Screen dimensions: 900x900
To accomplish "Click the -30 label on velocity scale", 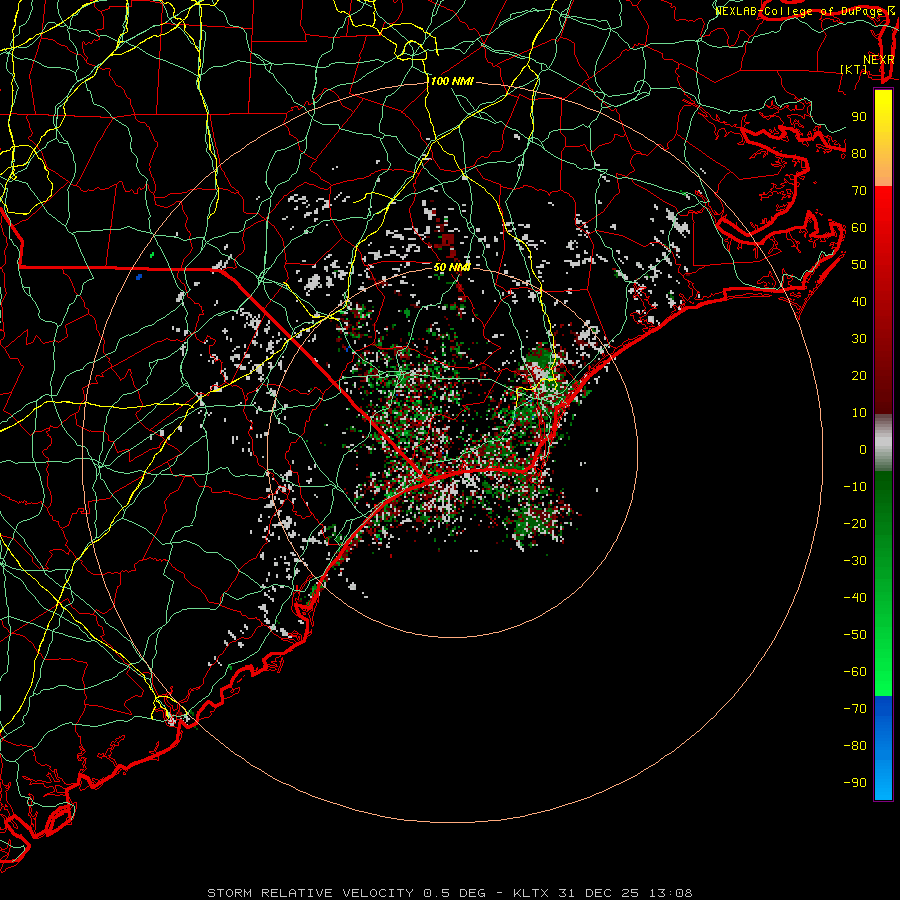I will coord(855,561).
